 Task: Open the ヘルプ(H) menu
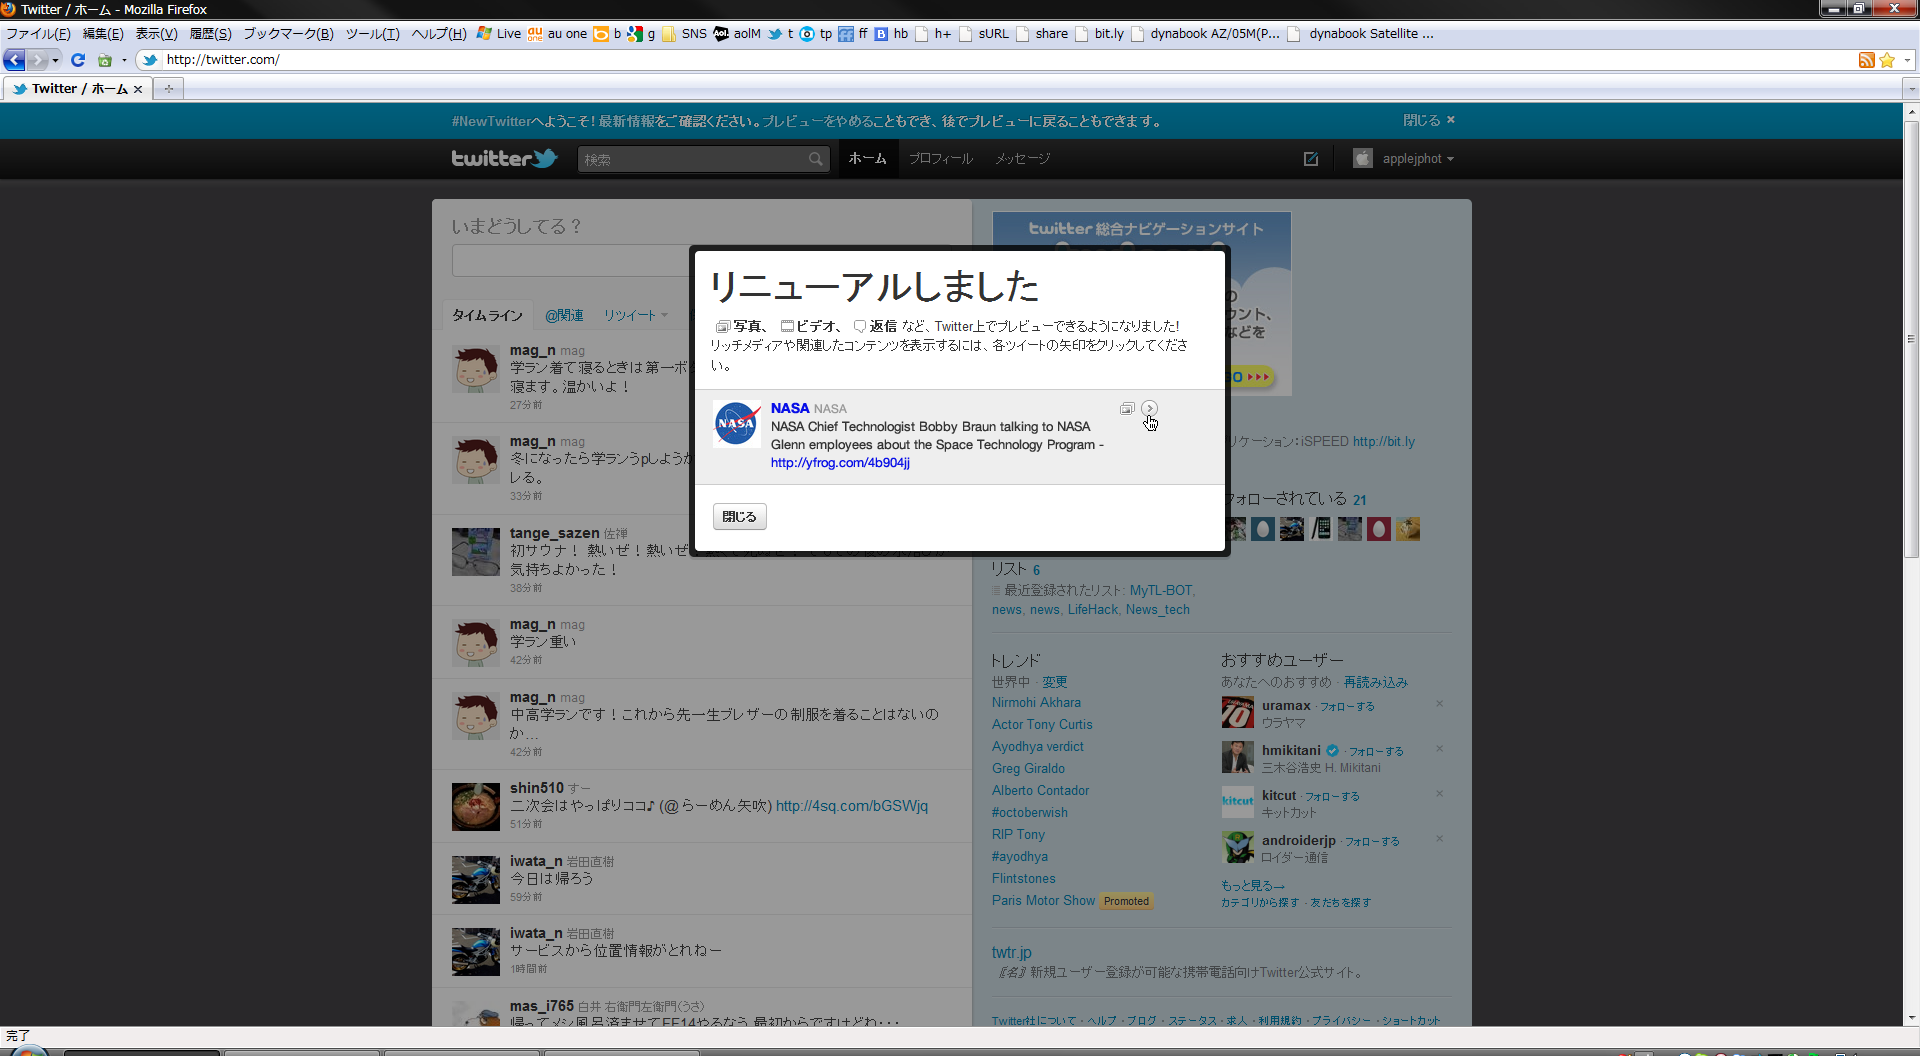(x=439, y=34)
